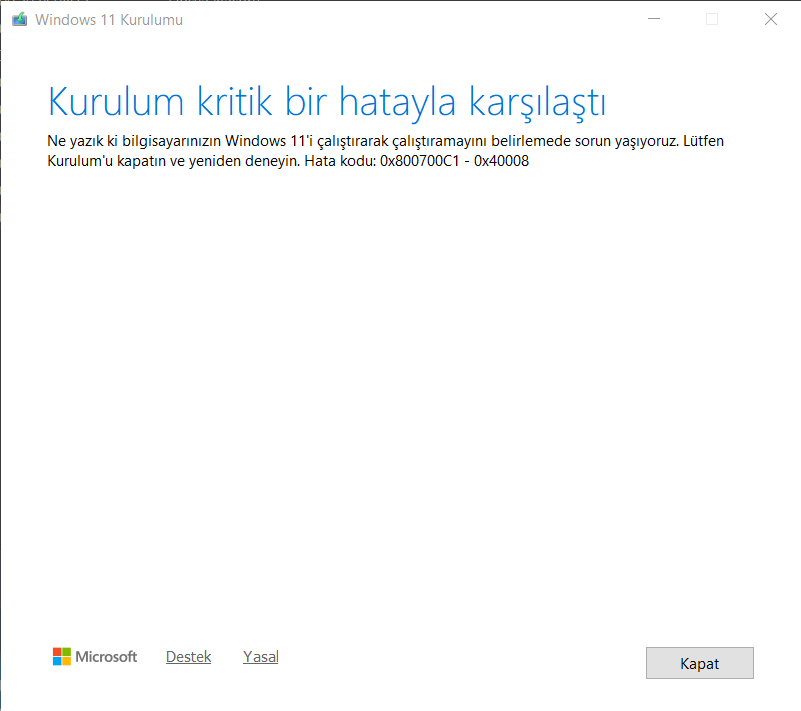
Task: Click the heading 'Kurulum kritik bir hatayla karşılaştı'
Action: [x=327, y=103]
